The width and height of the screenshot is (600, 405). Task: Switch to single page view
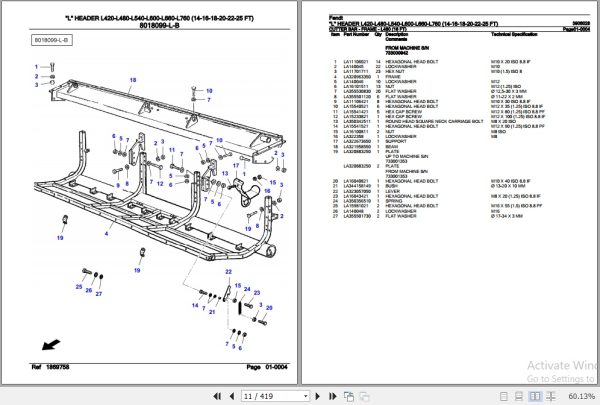(x=504, y=396)
